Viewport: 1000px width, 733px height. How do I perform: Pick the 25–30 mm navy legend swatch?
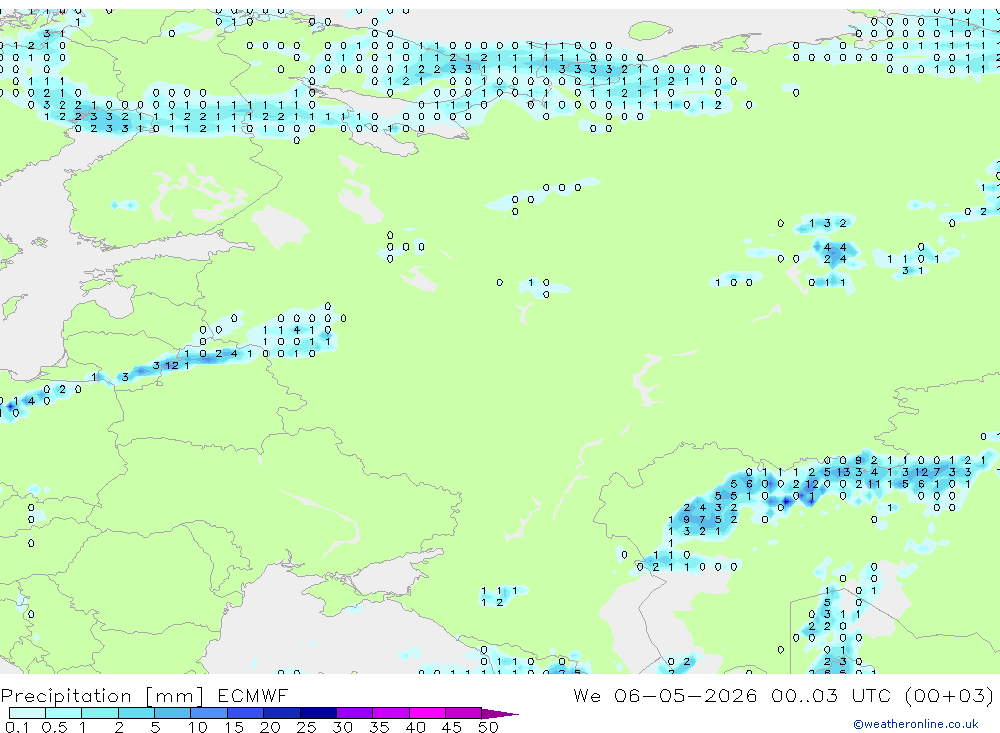pos(318,713)
